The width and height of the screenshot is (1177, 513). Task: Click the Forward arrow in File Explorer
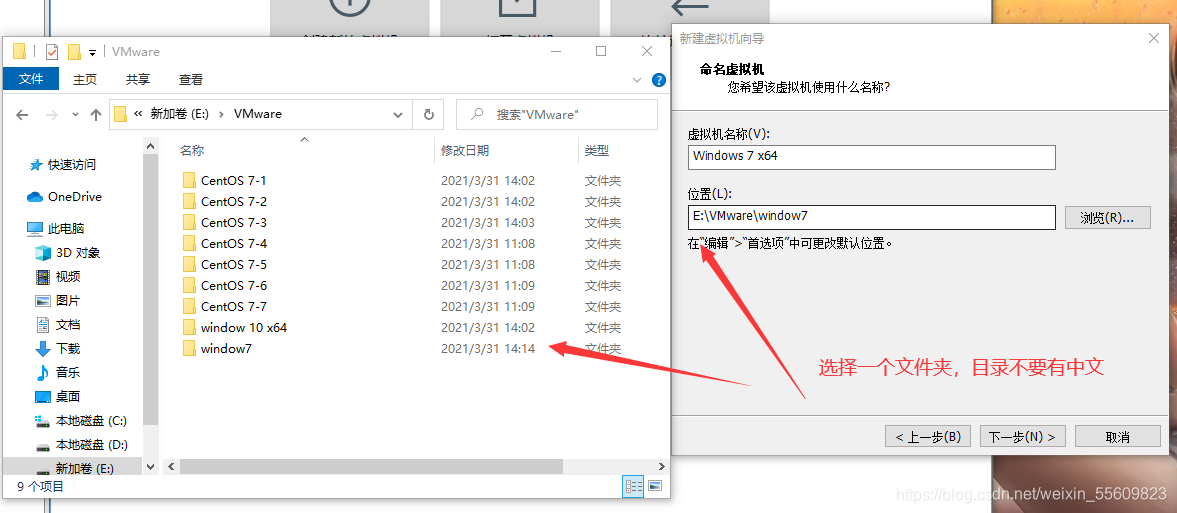click(51, 115)
